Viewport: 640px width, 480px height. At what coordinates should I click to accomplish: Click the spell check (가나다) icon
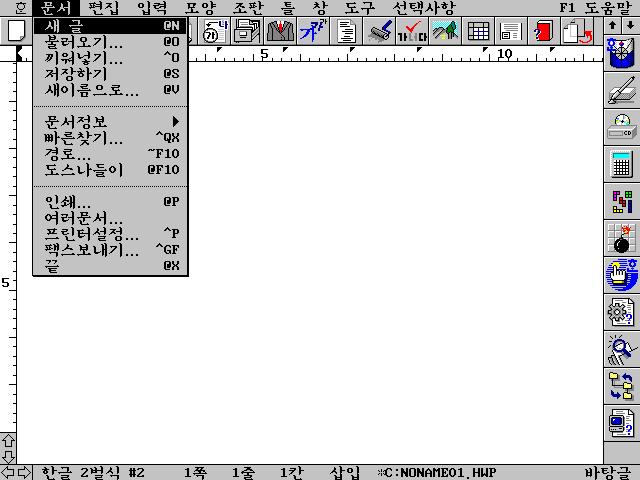(x=412, y=31)
